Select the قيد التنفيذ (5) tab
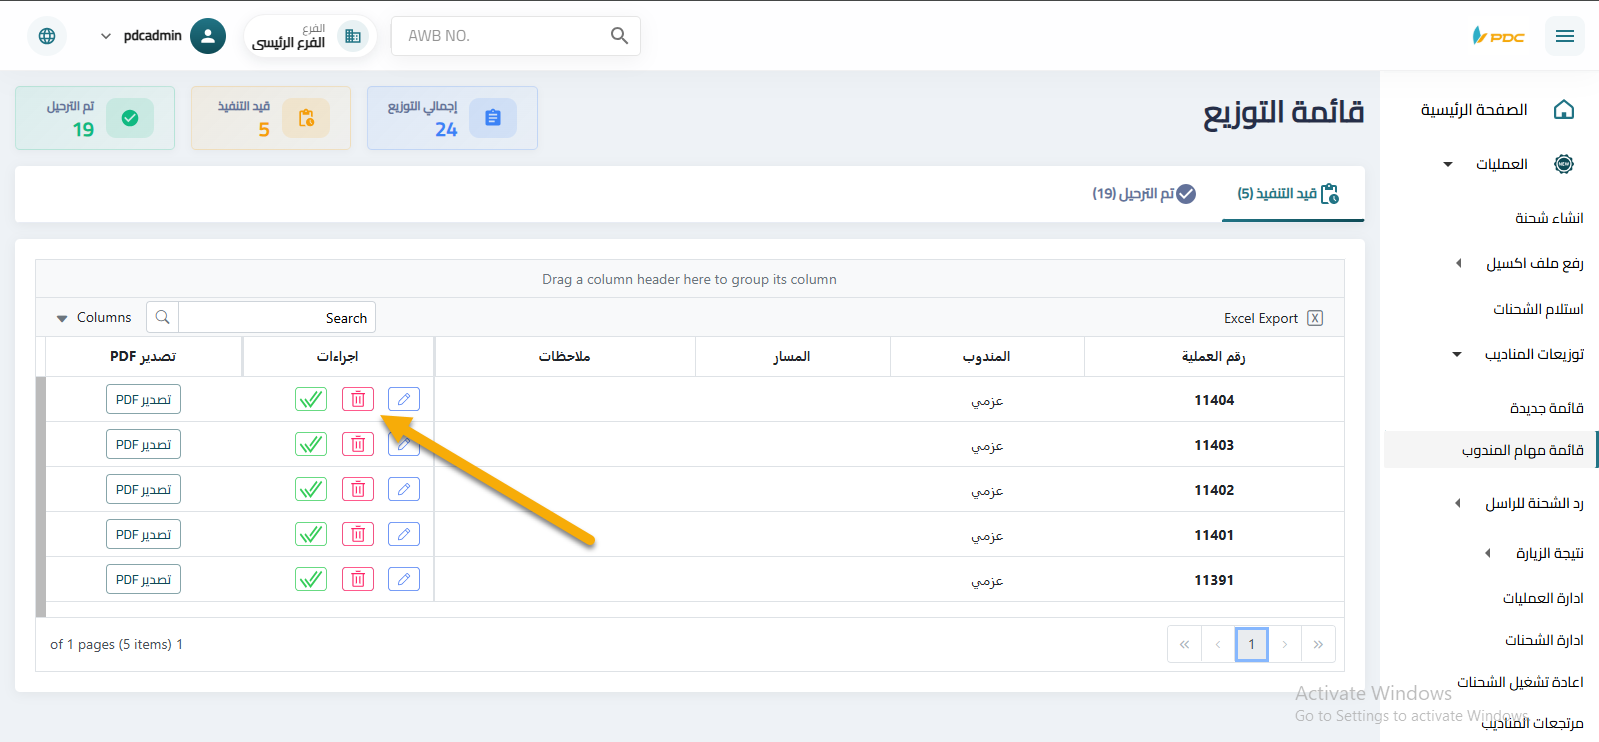This screenshot has width=1599, height=742. [1288, 193]
